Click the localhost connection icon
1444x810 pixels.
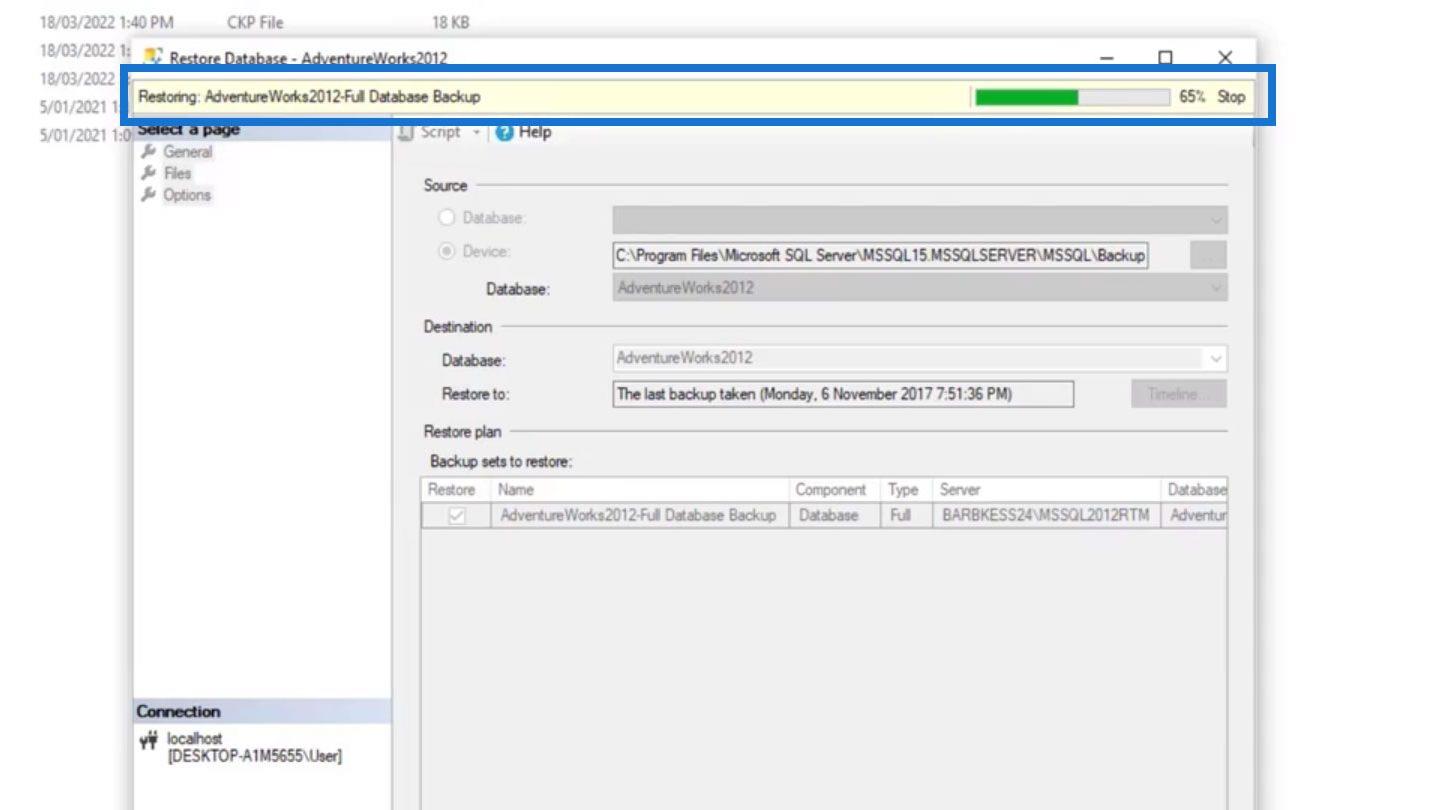pos(149,741)
